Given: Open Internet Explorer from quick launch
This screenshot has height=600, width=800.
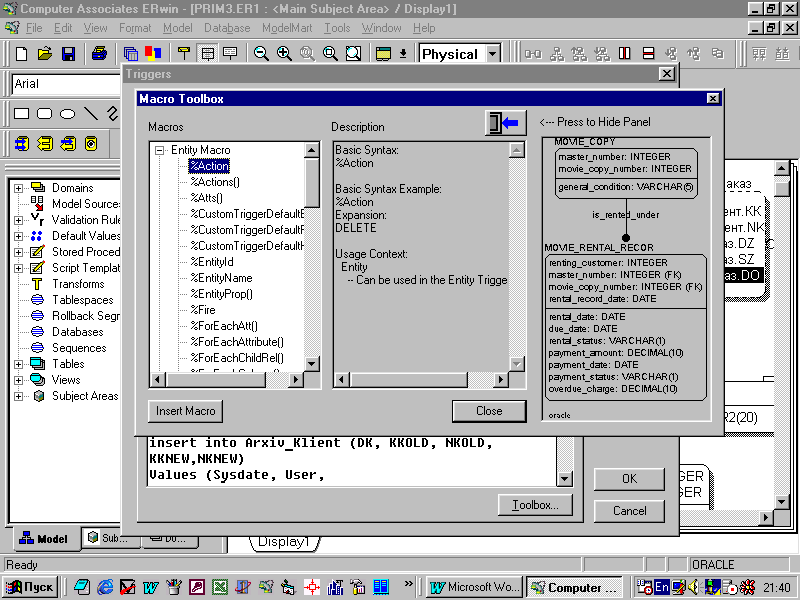Looking at the screenshot, I should point(105,587).
